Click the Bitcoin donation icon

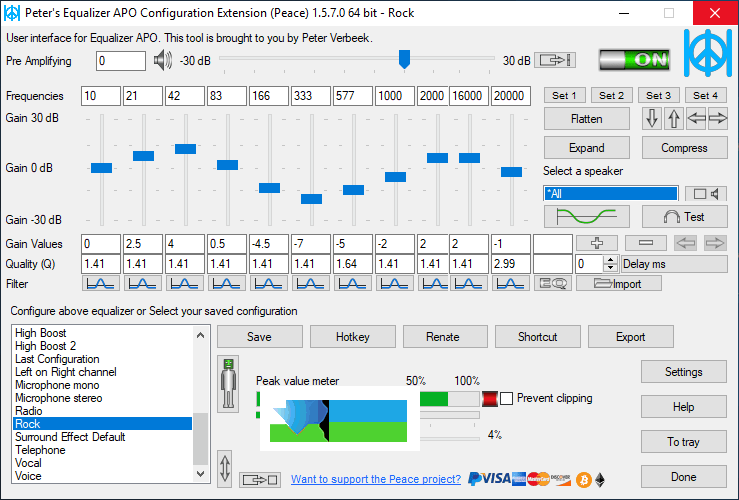pos(584,480)
